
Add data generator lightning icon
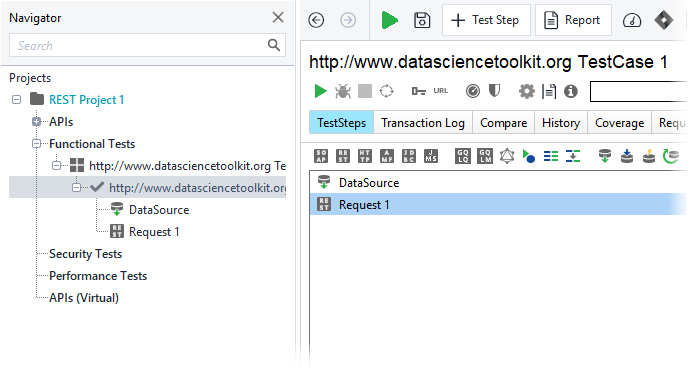click(x=649, y=156)
